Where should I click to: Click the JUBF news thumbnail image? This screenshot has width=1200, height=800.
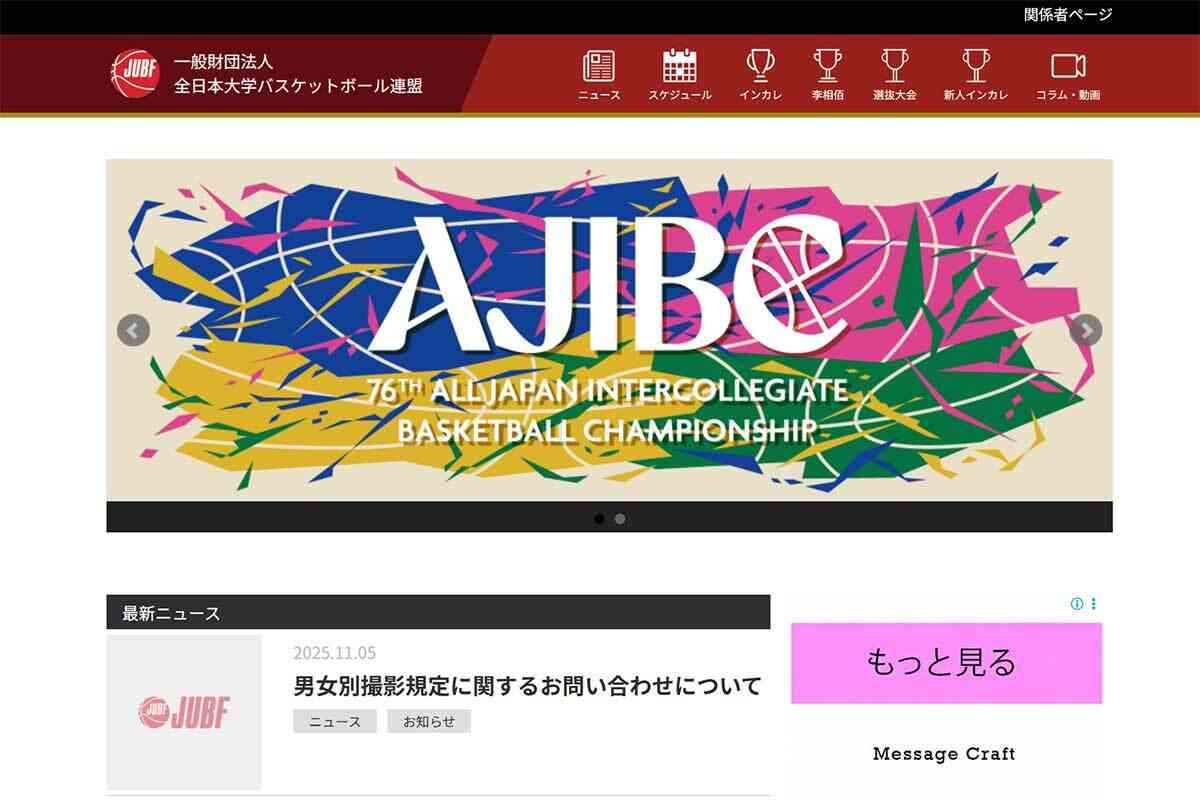(184, 712)
